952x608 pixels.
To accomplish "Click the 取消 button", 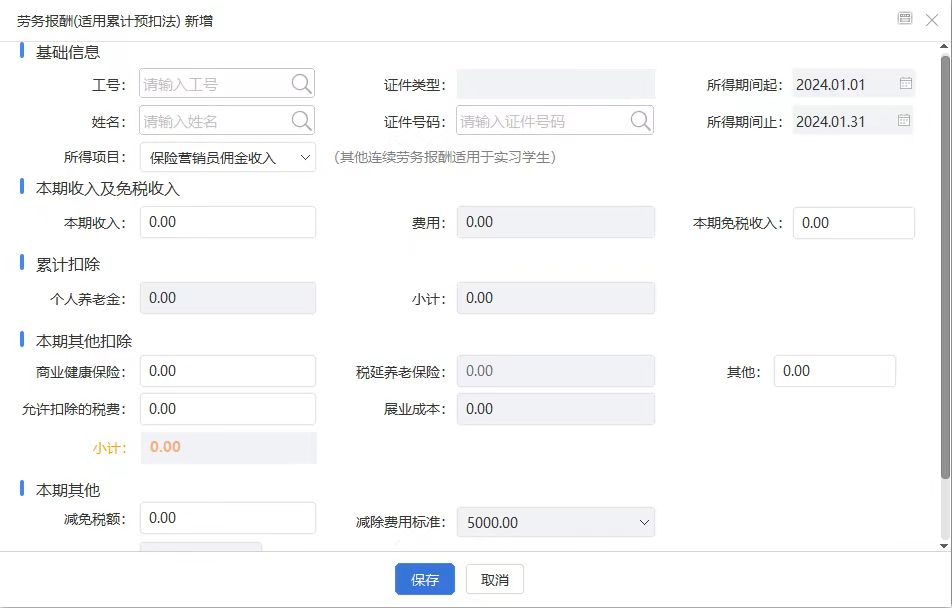I will tap(493, 578).
